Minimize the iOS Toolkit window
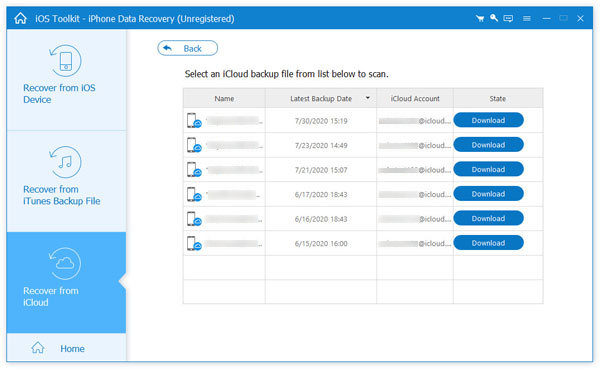Viewport: 600px width, 369px height. point(546,18)
